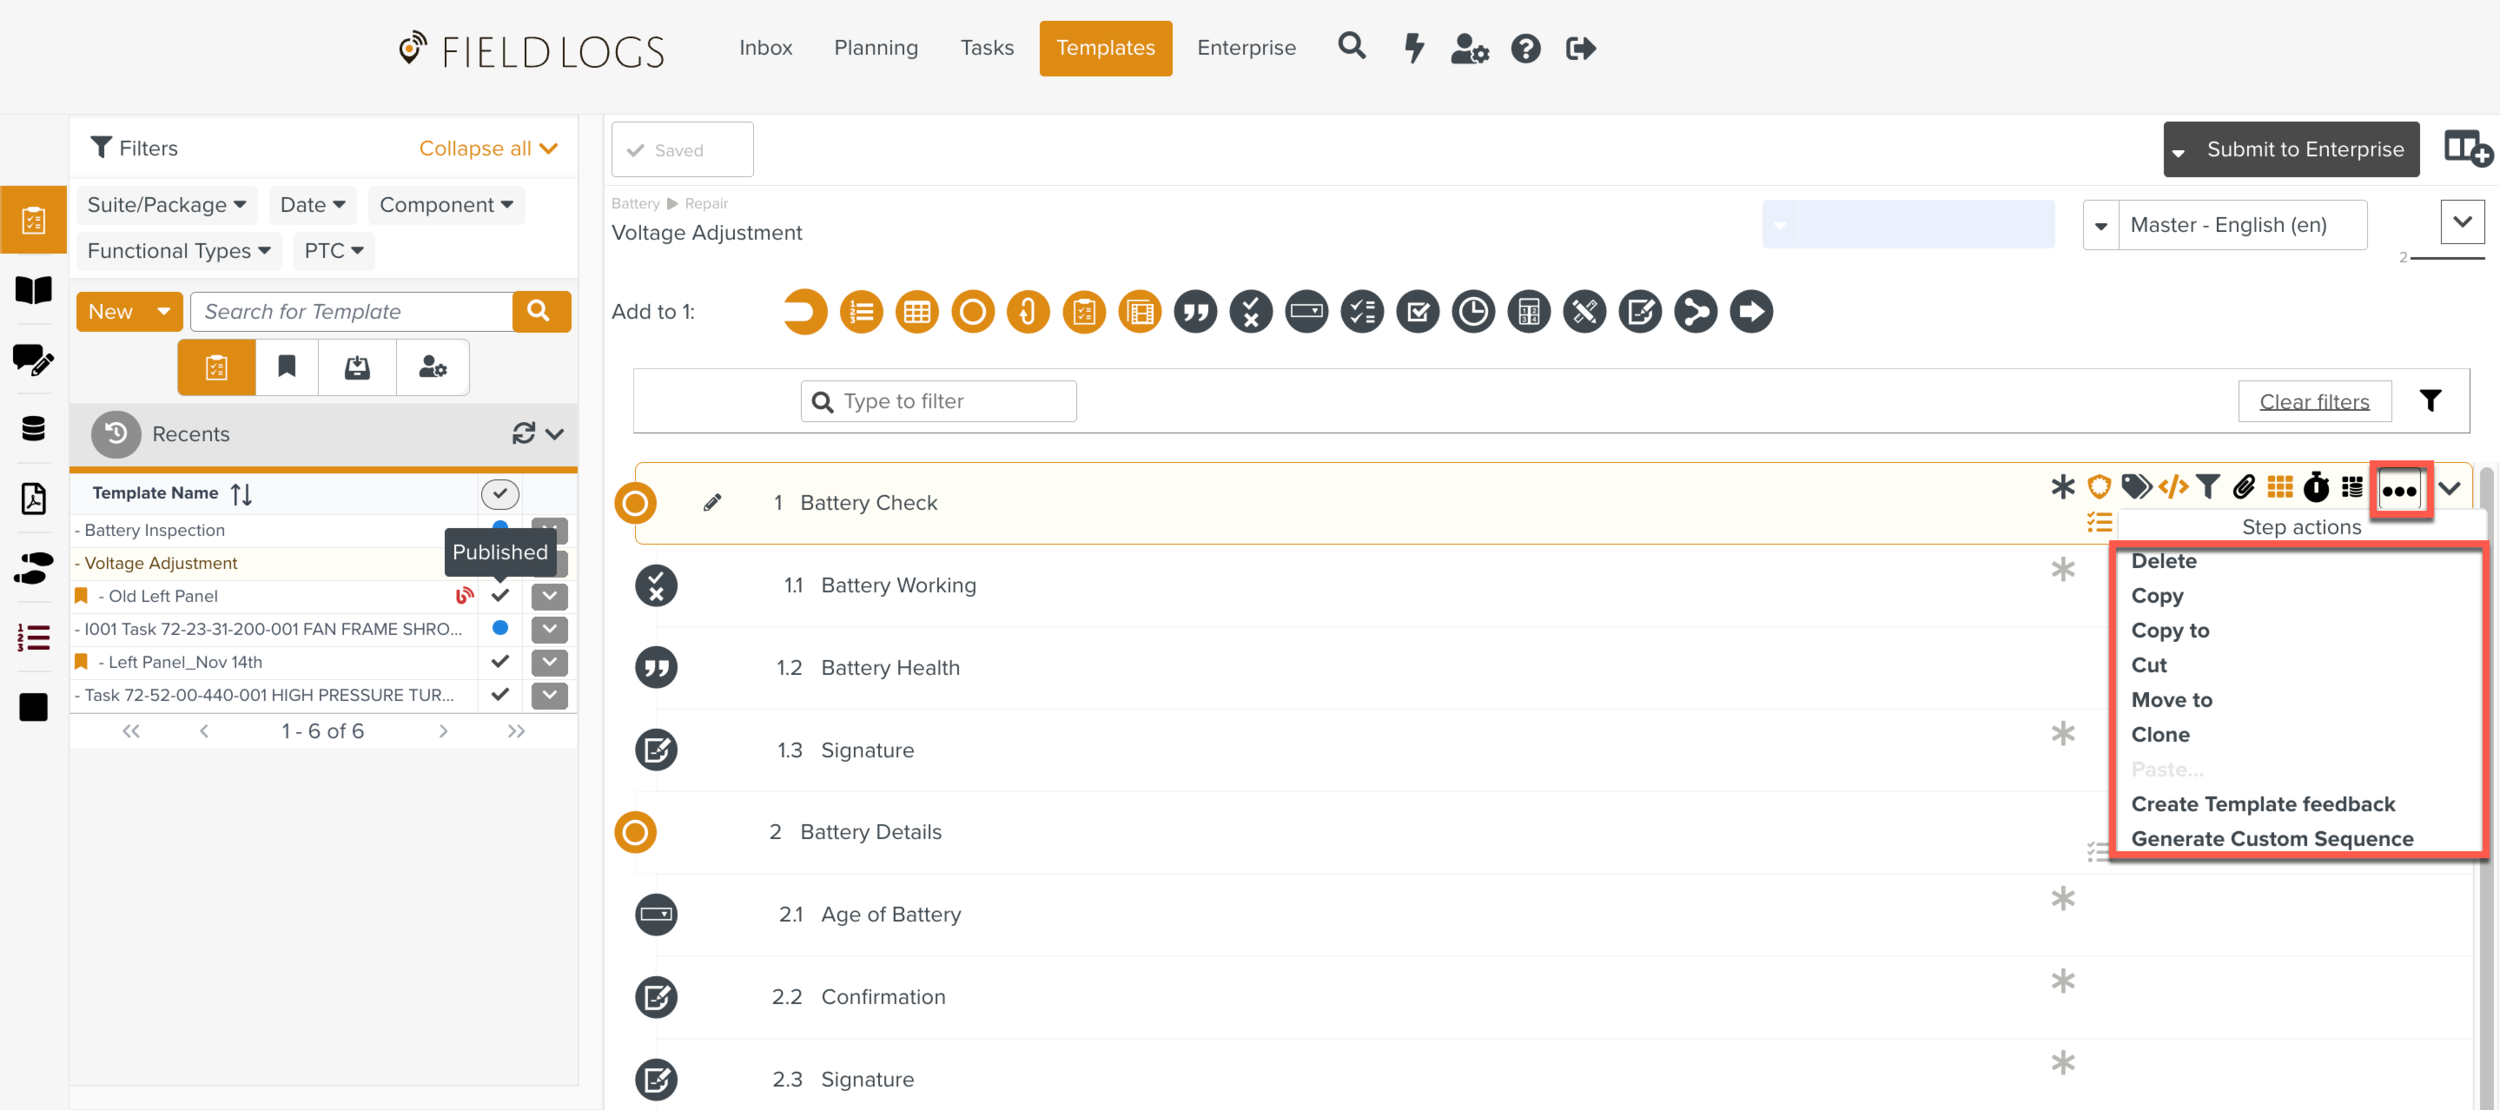Open the three-dots step actions menu
2500x1110 pixels.
[x=2399, y=490]
